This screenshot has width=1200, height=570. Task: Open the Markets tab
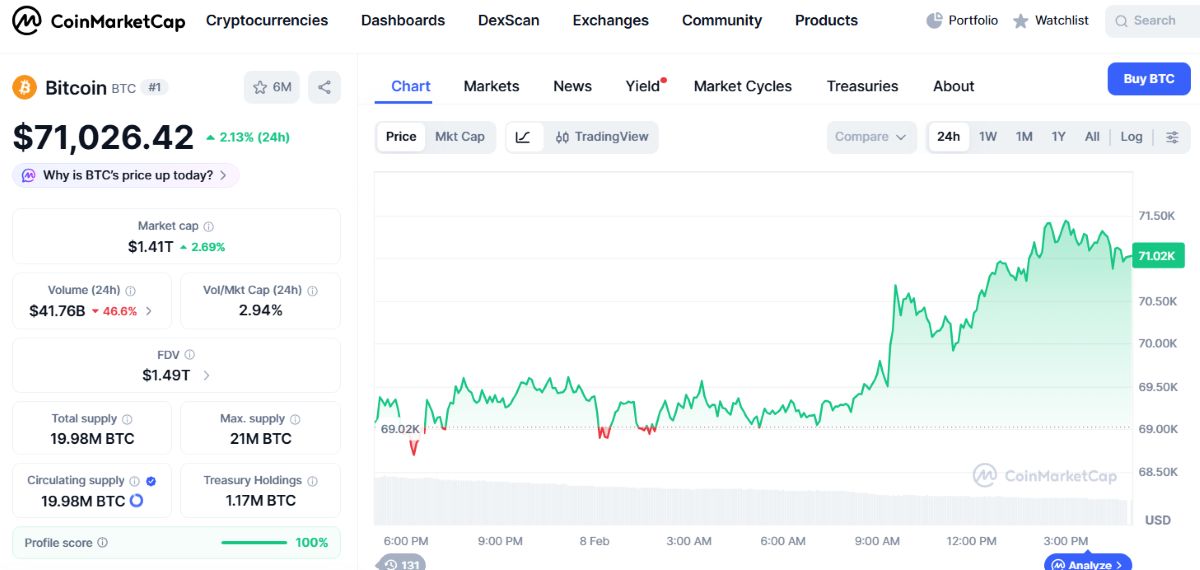click(x=491, y=86)
